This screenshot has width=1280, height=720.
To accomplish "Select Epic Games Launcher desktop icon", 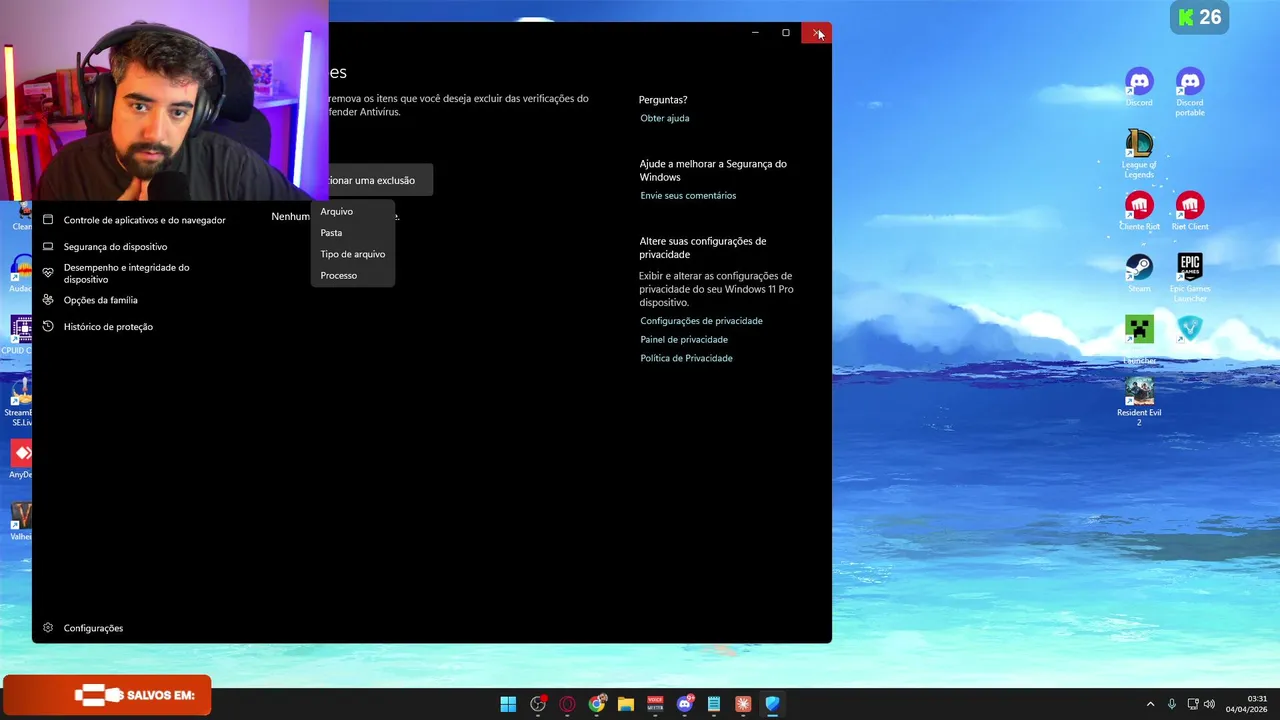I will coord(1190,278).
